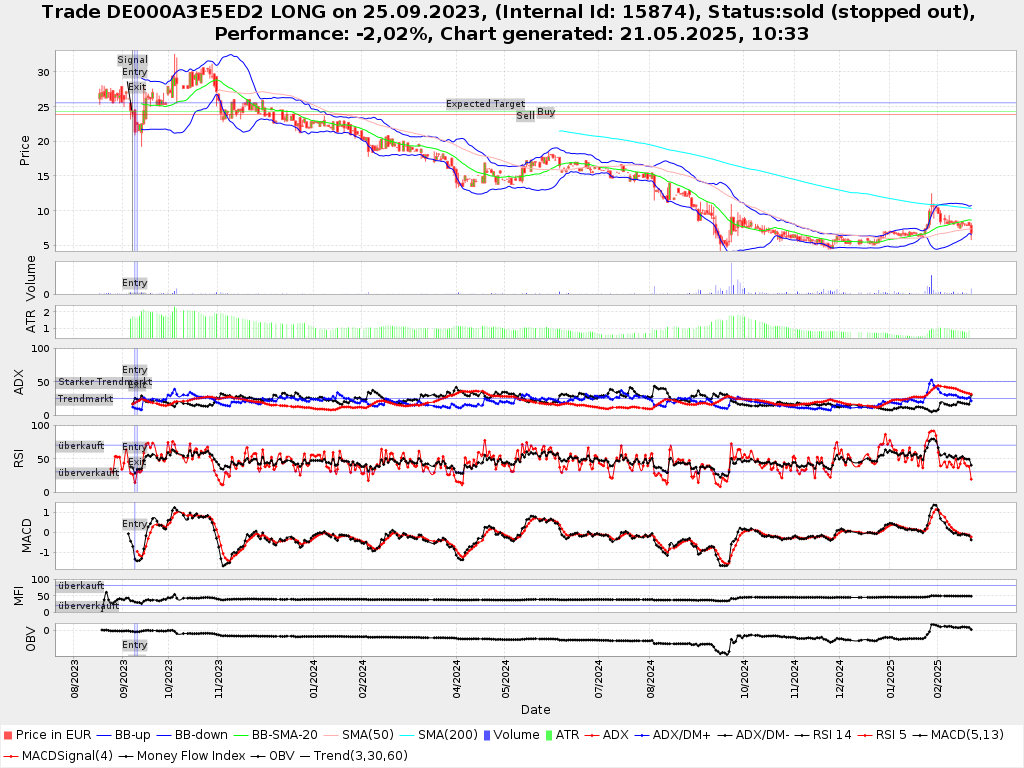1024x768 pixels.
Task: Click the Sell annotation on price chart
Action: pyautogui.click(x=525, y=116)
